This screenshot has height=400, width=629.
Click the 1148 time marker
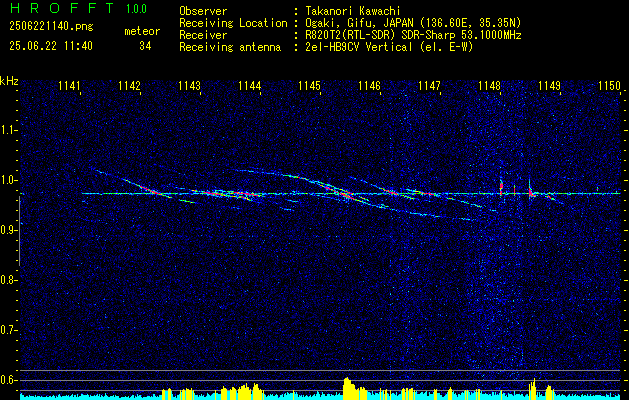(x=490, y=86)
